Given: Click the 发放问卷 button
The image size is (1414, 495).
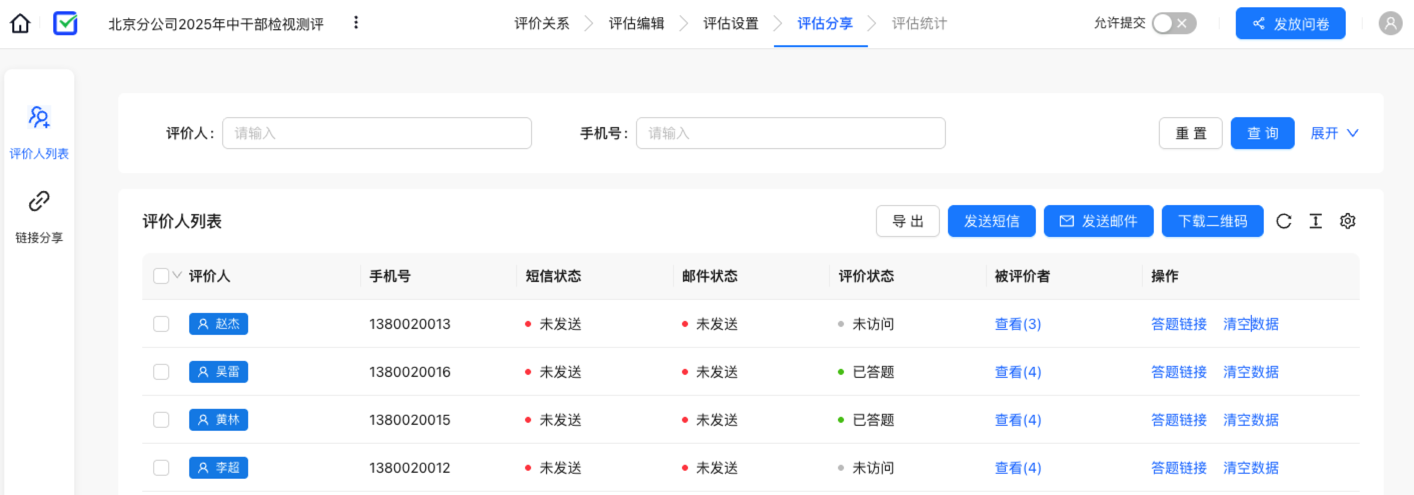Looking at the screenshot, I should point(1290,23).
